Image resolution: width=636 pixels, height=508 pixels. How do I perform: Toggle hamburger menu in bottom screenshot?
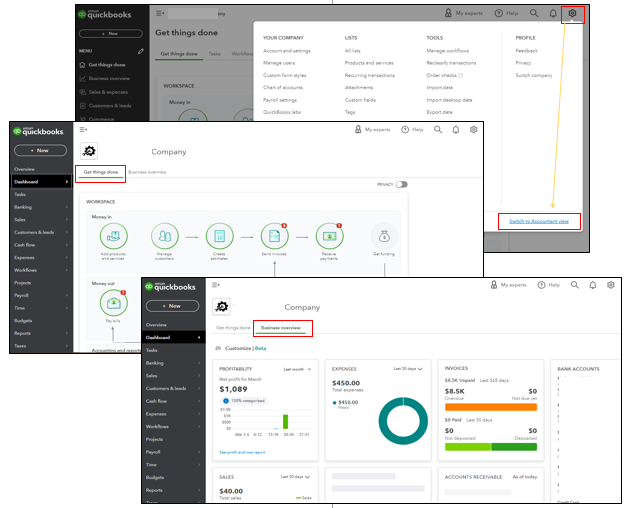point(216,285)
